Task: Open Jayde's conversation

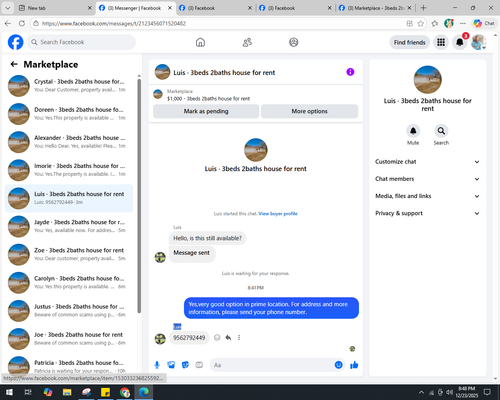Action: [x=69, y=226]
